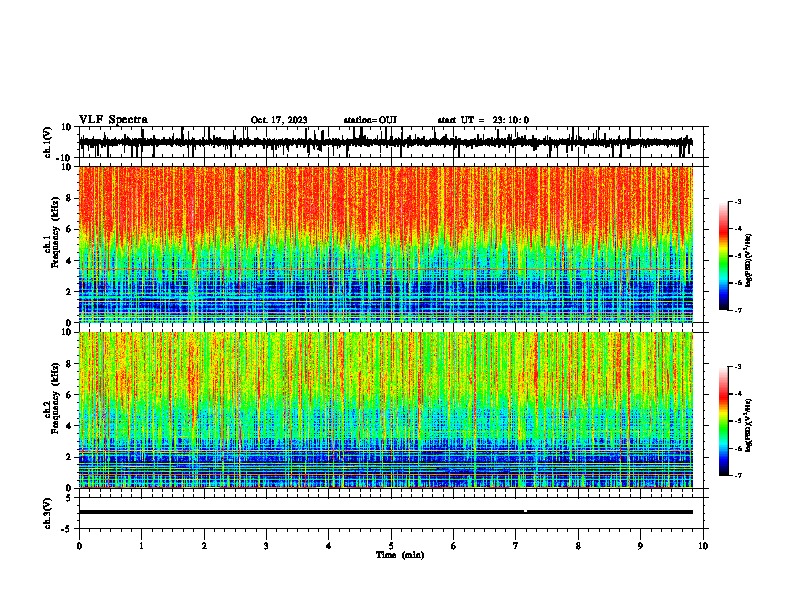Click the "6" tick on the time axis
Screen dimensions: 792x612
coord(454,546)
